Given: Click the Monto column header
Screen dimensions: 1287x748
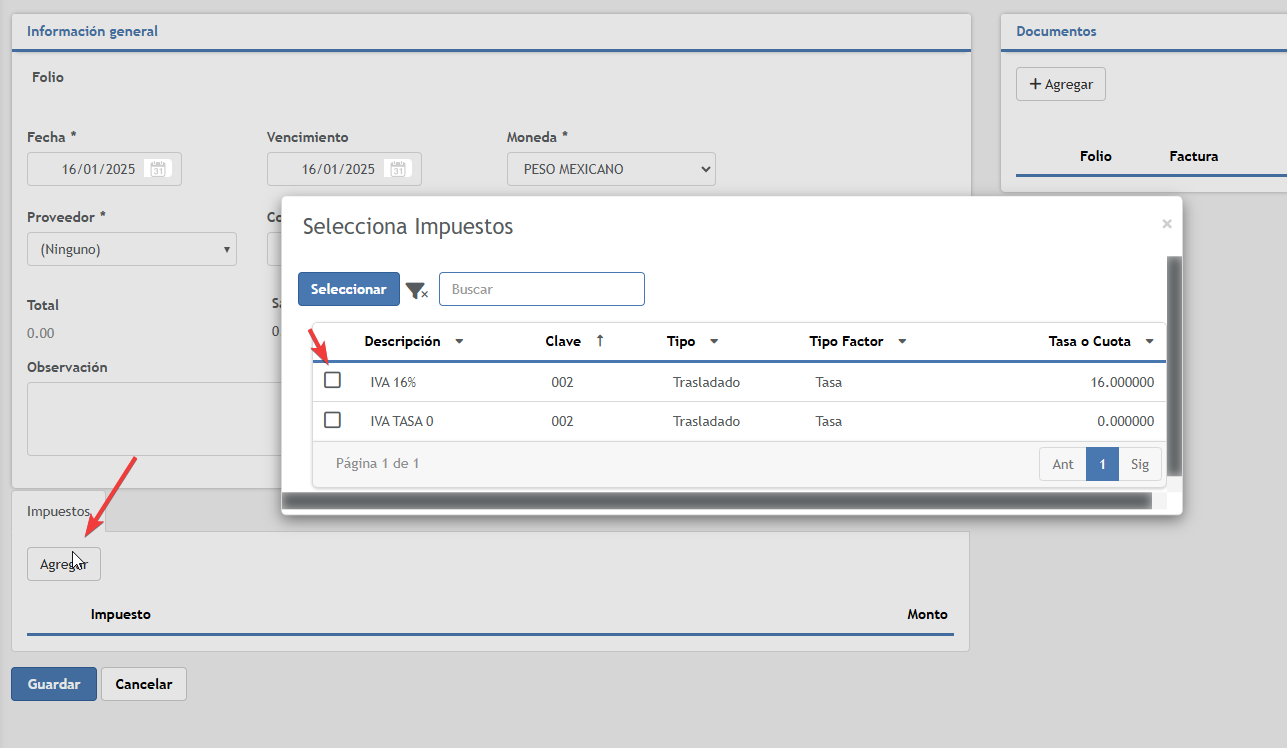Looking at the screenshot, I should pyautogui.click(x=927, y=614).
